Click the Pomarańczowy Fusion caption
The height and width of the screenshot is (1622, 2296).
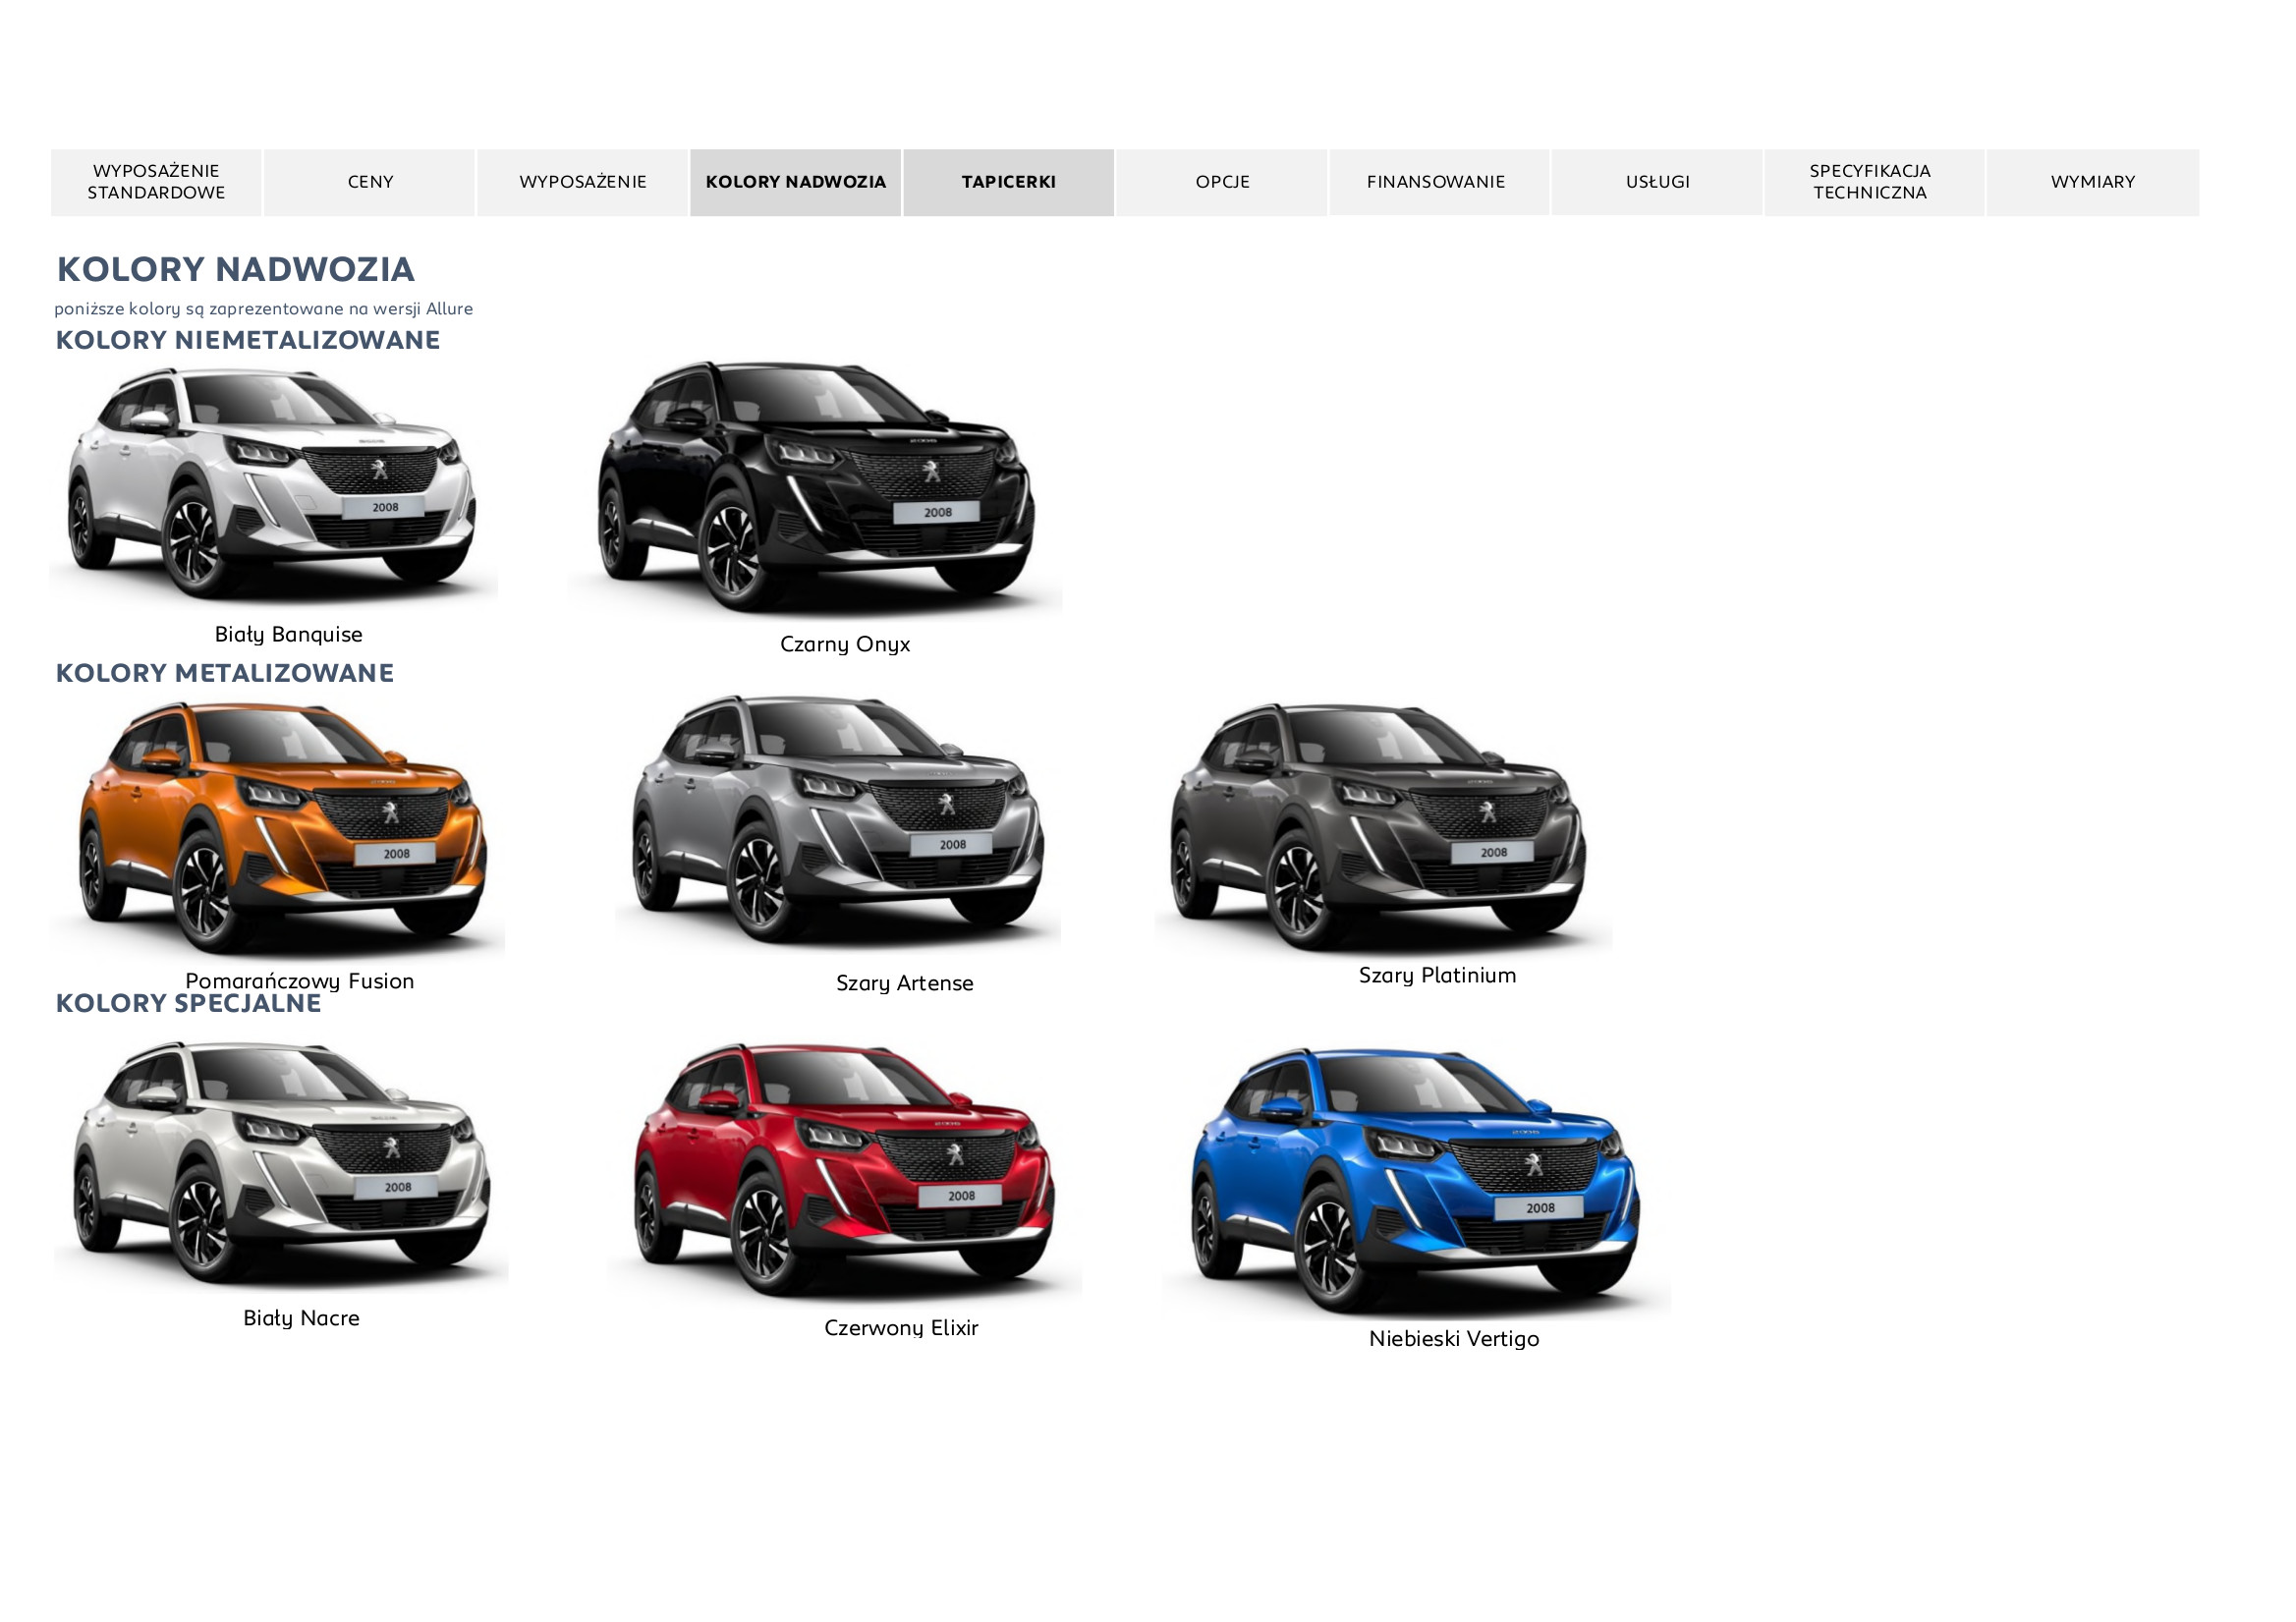click(300, 981)
